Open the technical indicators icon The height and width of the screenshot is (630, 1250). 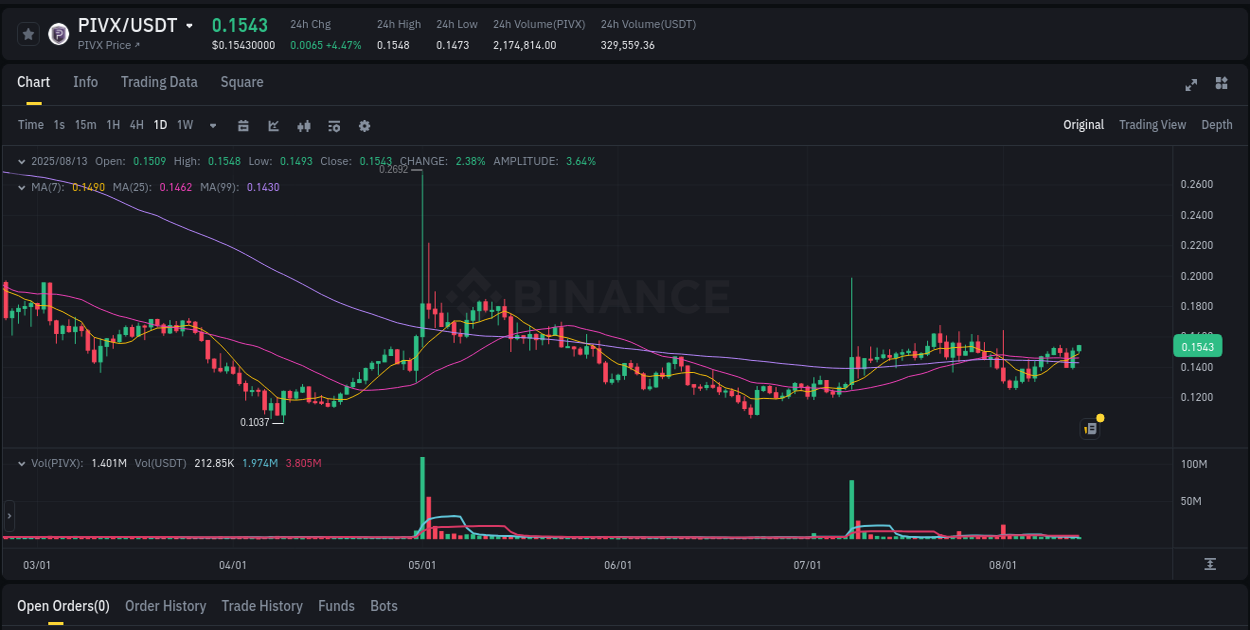click(333, 125)
